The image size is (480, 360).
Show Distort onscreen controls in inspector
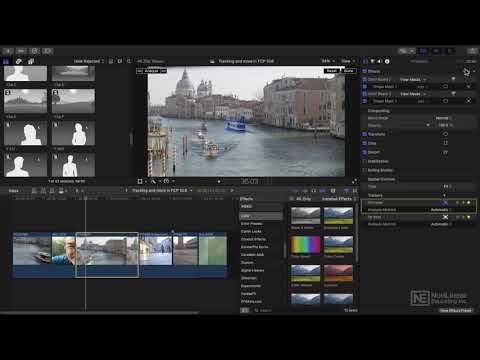click(x=445, y=152)
